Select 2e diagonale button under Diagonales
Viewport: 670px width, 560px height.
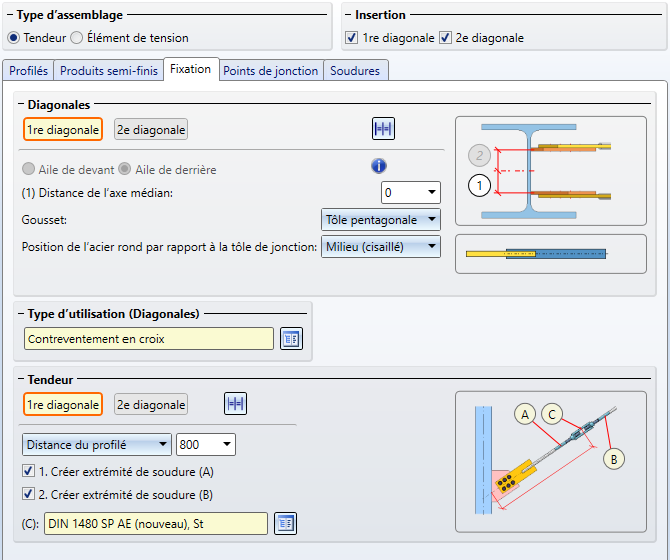pos(151,129)
